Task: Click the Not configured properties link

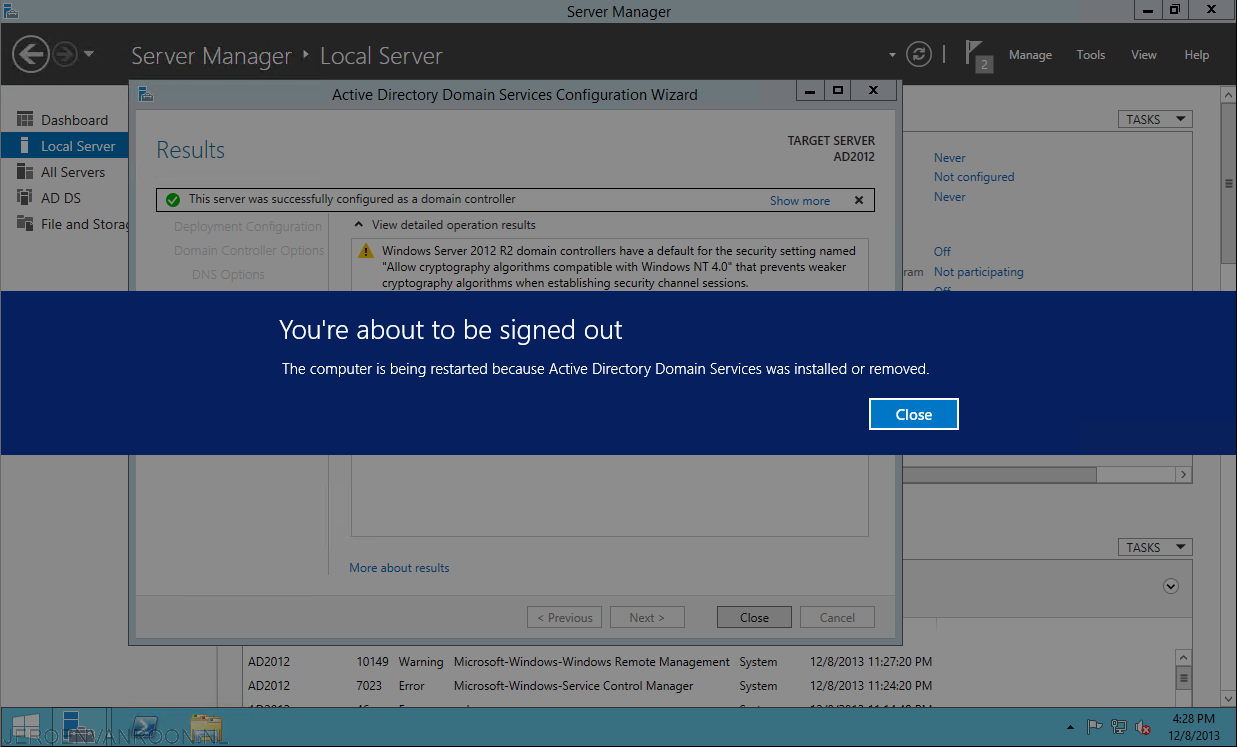Action: click(x=974, y=177)
